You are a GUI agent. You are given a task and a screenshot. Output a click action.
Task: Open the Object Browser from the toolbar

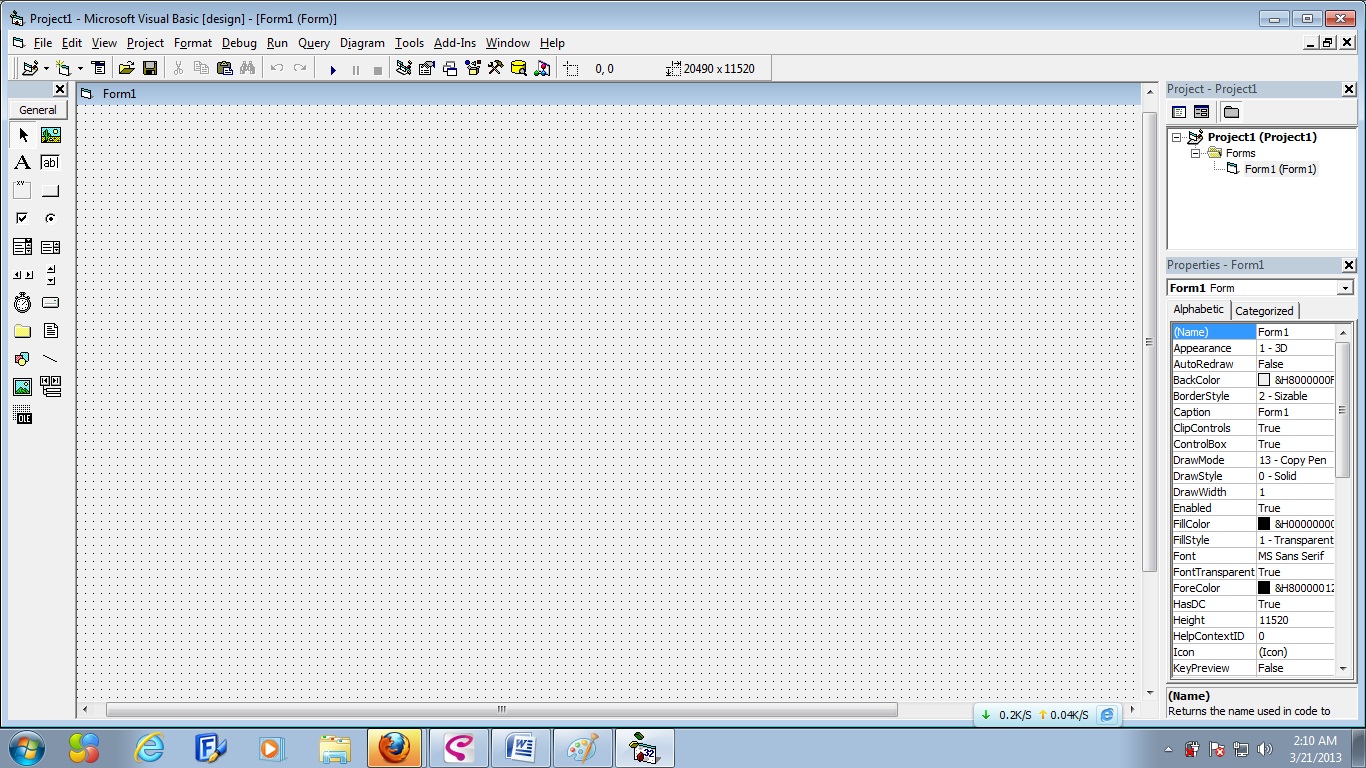pos(472,68)
